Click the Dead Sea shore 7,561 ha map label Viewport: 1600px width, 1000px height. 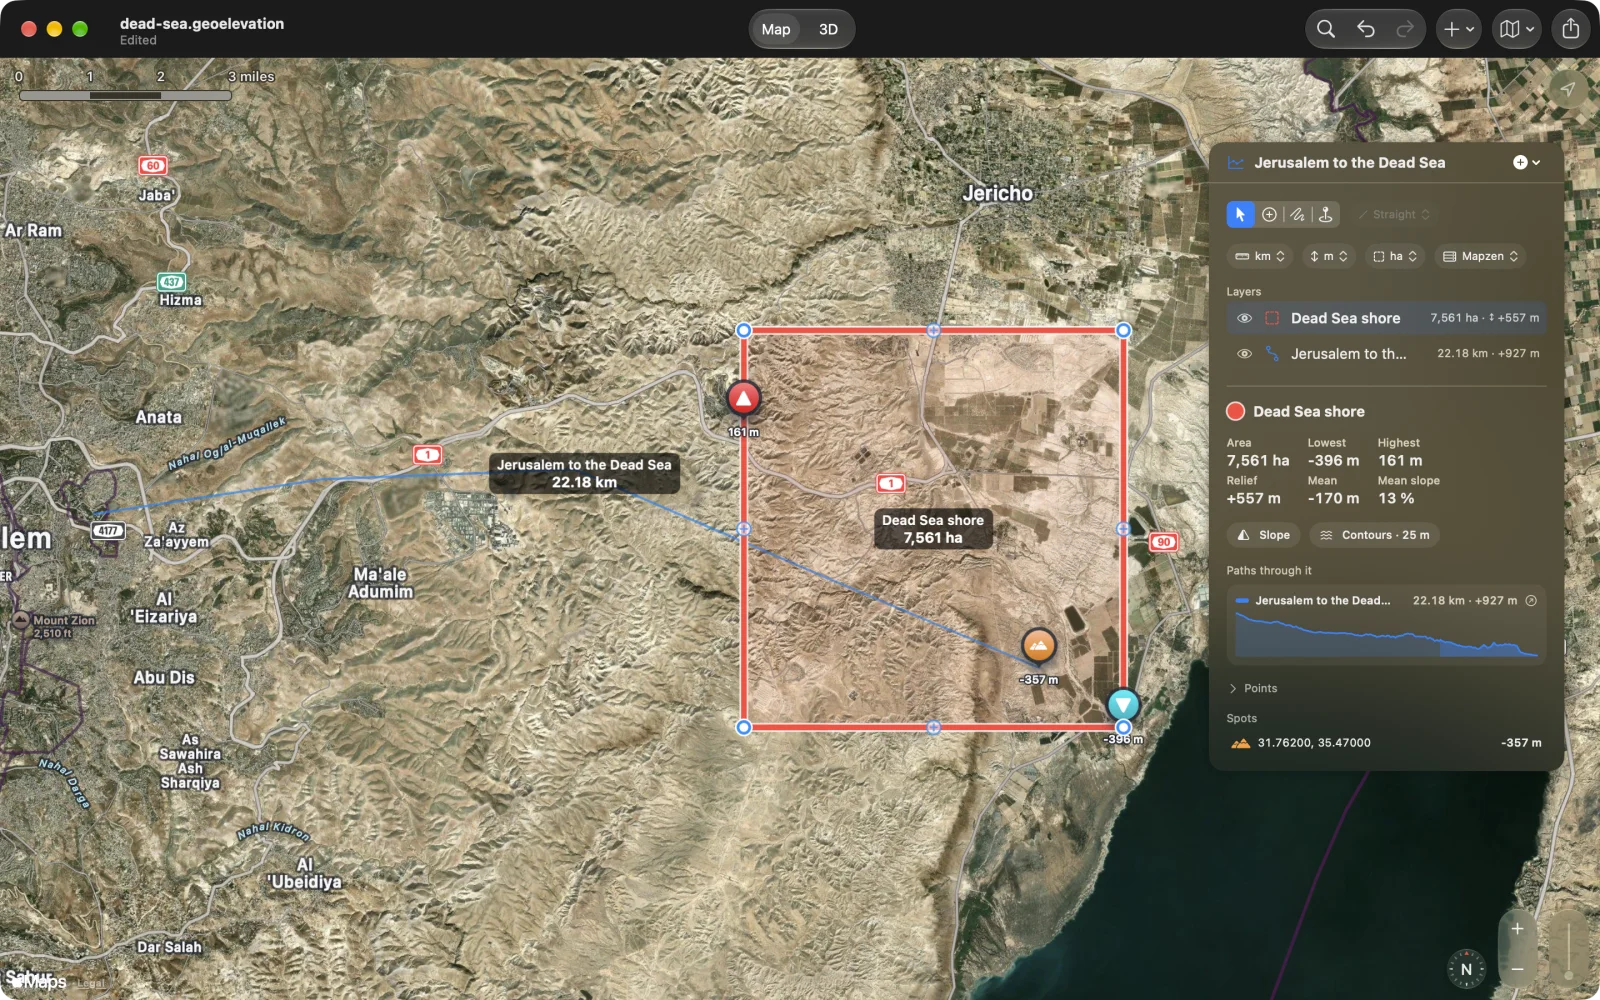(x=933, y=529)
